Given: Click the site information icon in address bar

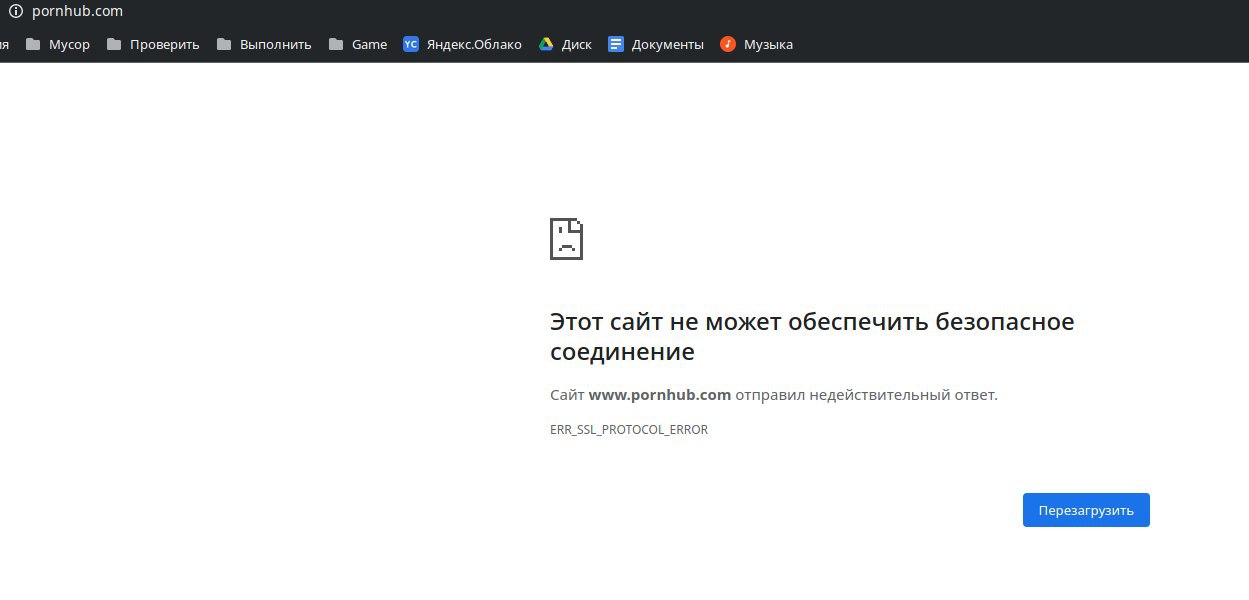Looking at the screenshot, I should click(x=16, y=11).
